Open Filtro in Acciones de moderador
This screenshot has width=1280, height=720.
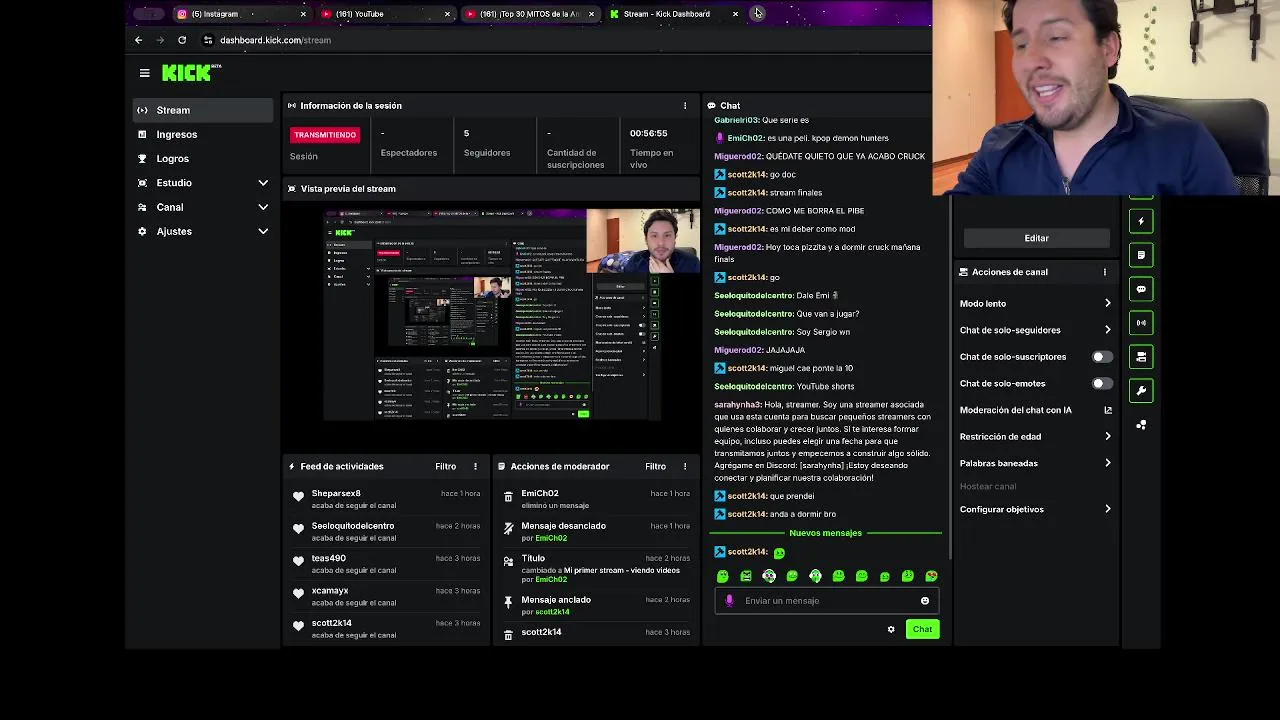click(x=656, y=466)
